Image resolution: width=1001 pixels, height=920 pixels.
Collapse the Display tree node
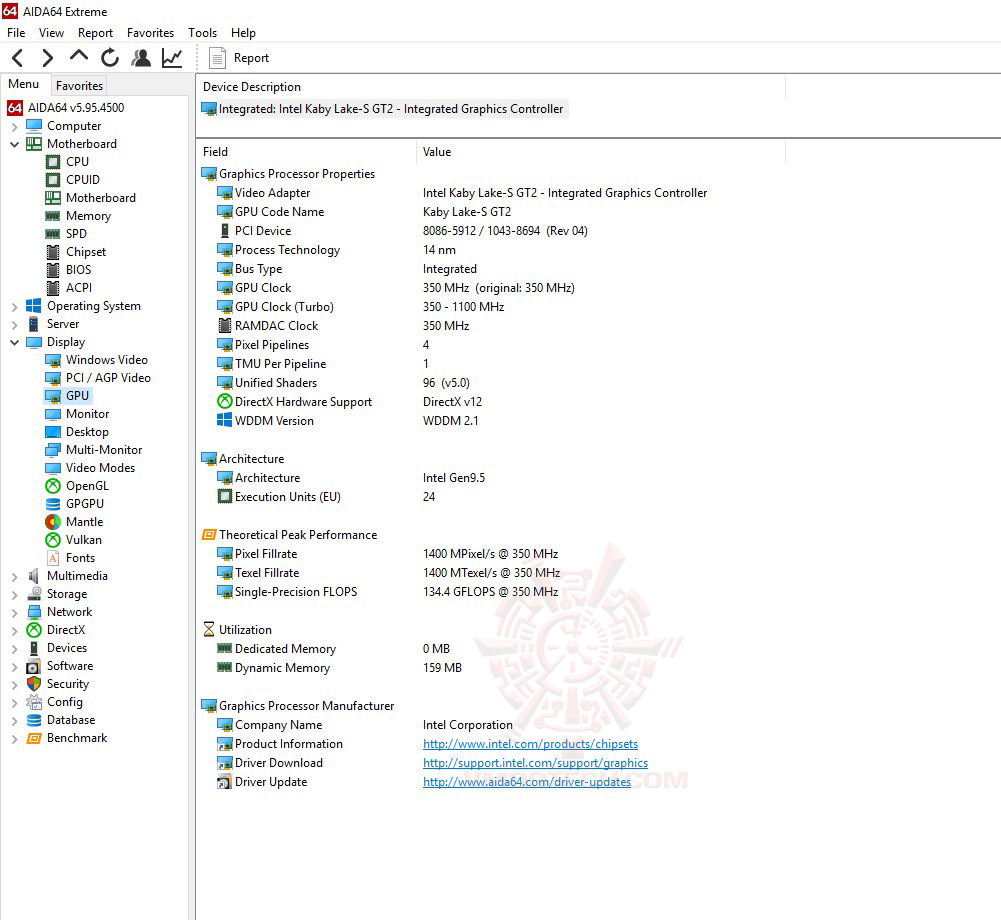[x=14, y=342]
